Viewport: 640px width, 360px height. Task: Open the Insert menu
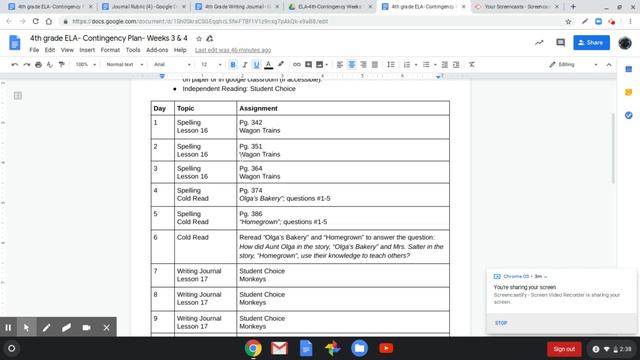point(87,50)
